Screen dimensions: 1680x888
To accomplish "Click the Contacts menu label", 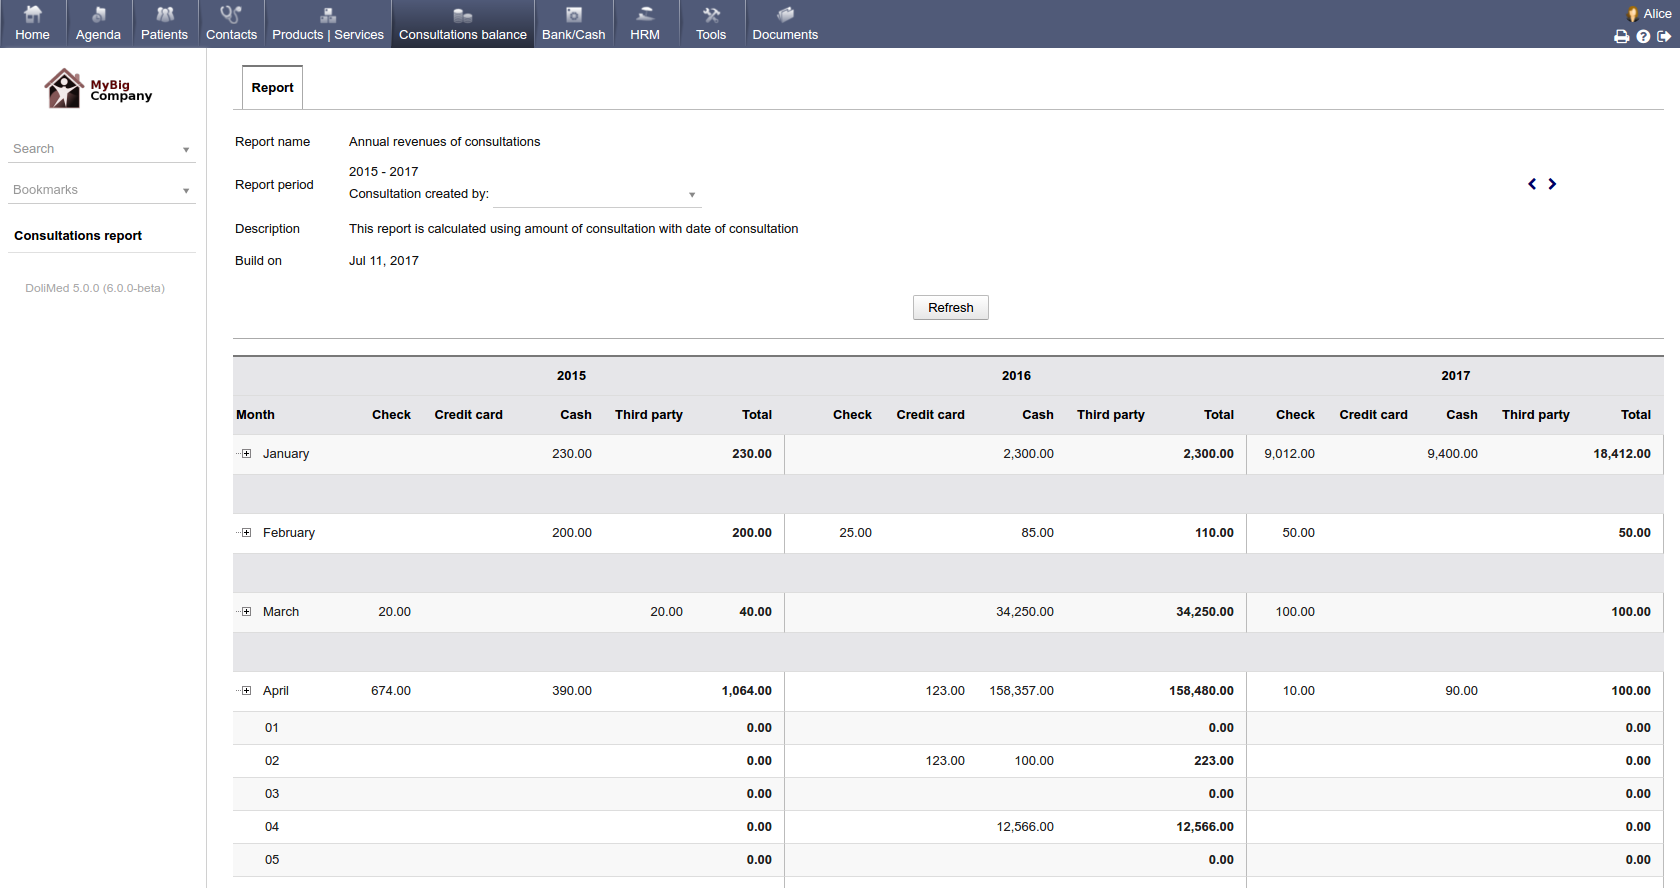I will pos(231,35).
